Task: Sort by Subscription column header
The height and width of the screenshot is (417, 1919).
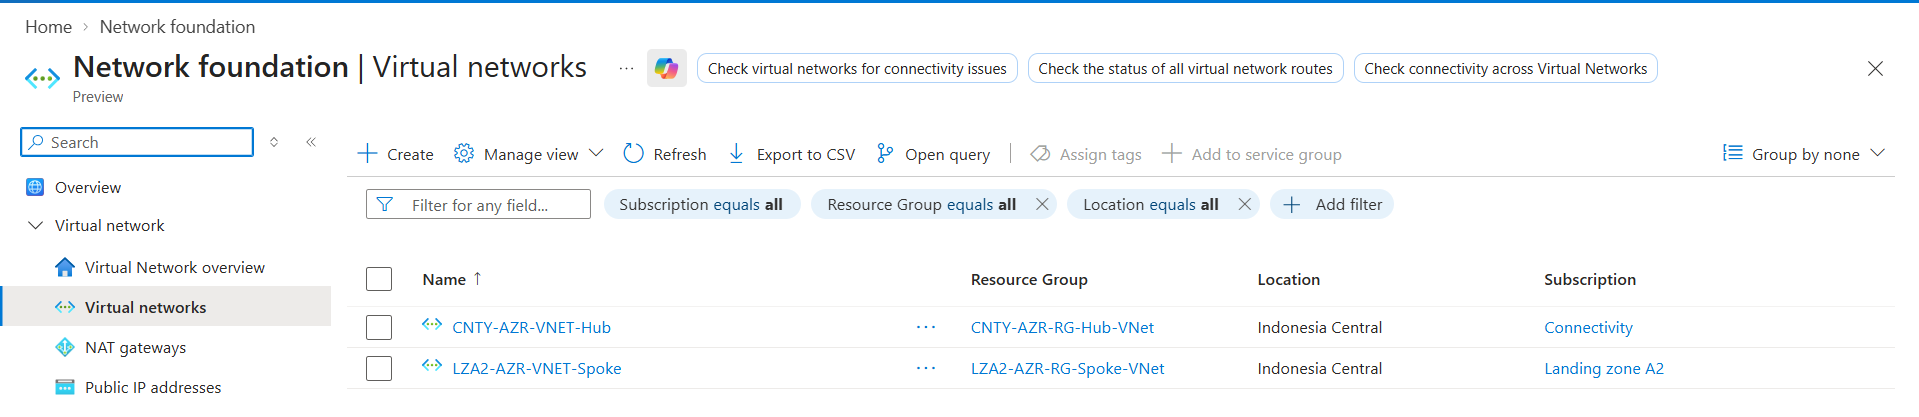Action: pos(1590,280)
